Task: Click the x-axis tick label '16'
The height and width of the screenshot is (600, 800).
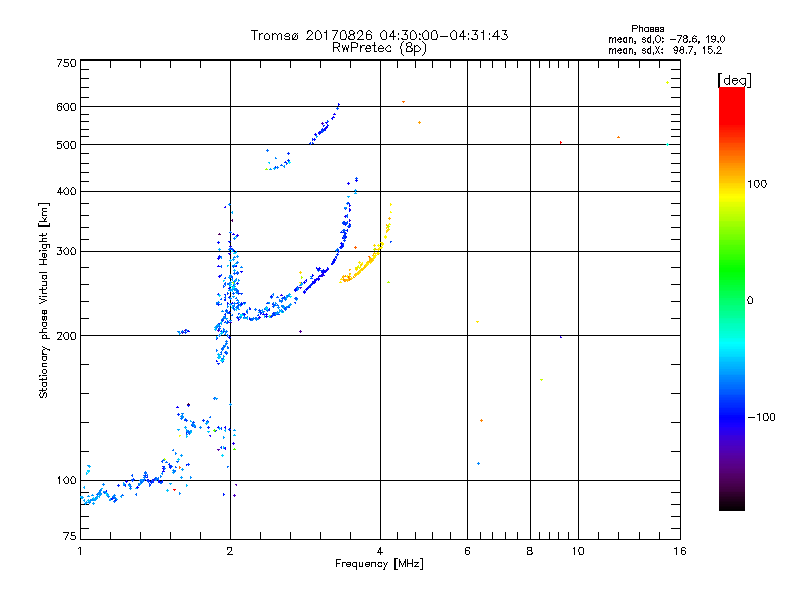Action: [x=680, y=551]
